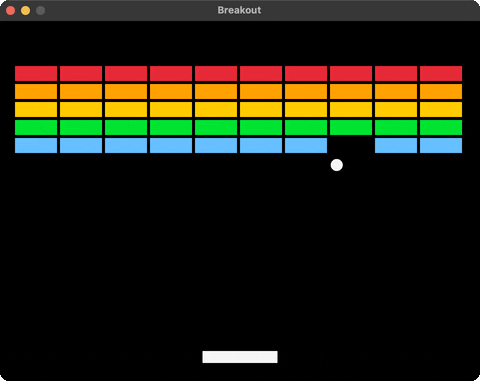Click the greyed-out zoom window button

pyautogui.click(x=40, y=11)
